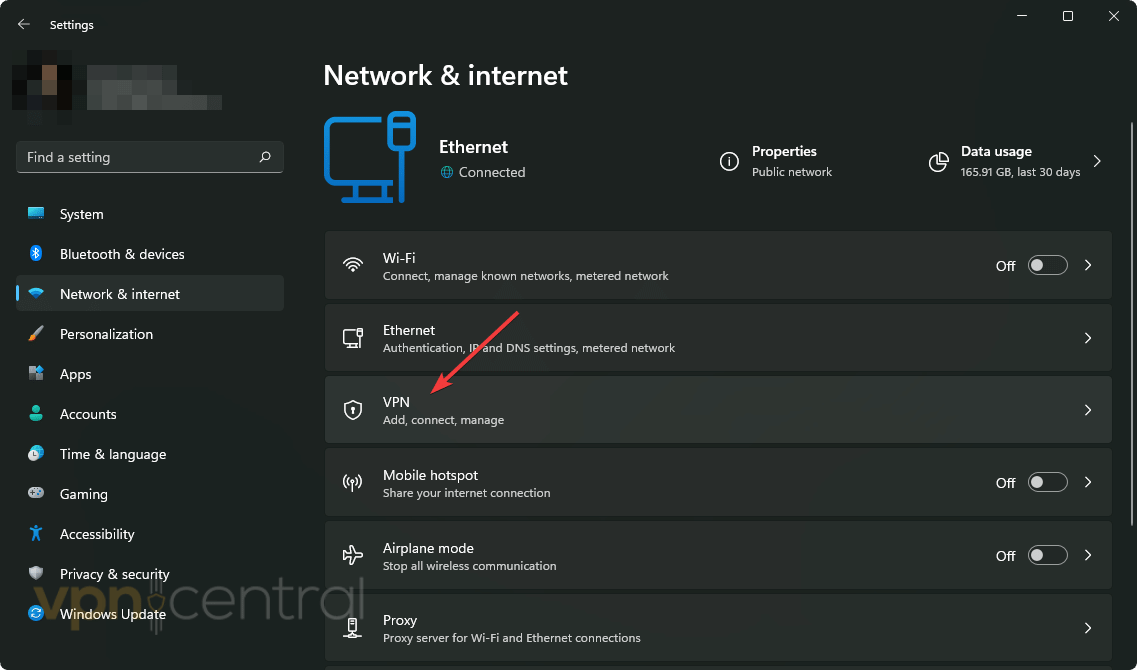
Task: Click the VPN shield icon
Action: point(352,409)
